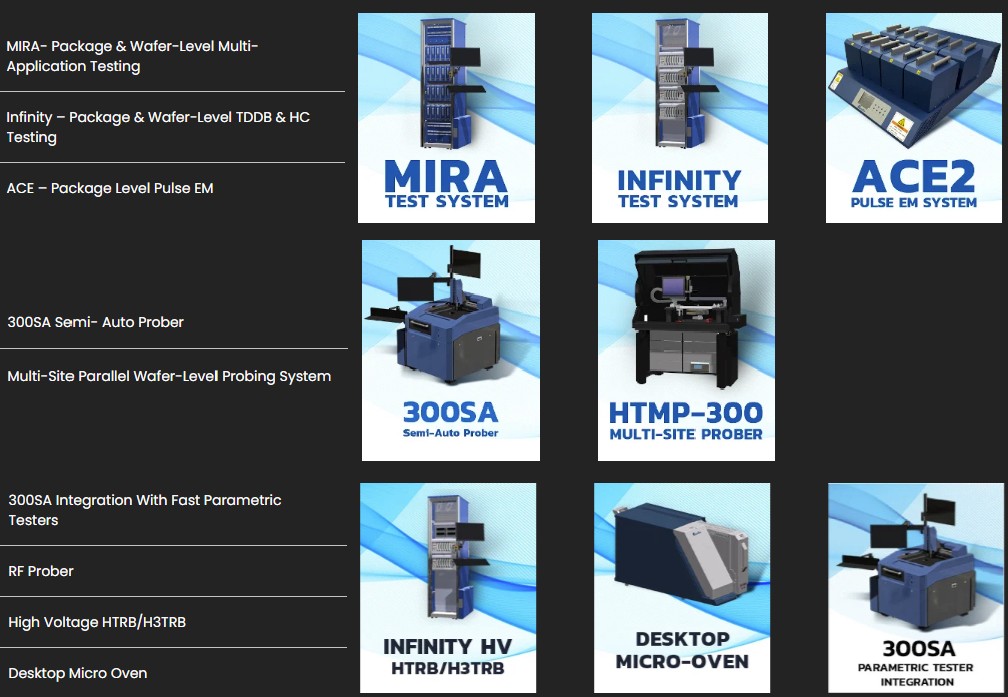1008x697 pixels.
Task: View the HTMP-300 Multi-Site Prober card
Action: point(686,350)
